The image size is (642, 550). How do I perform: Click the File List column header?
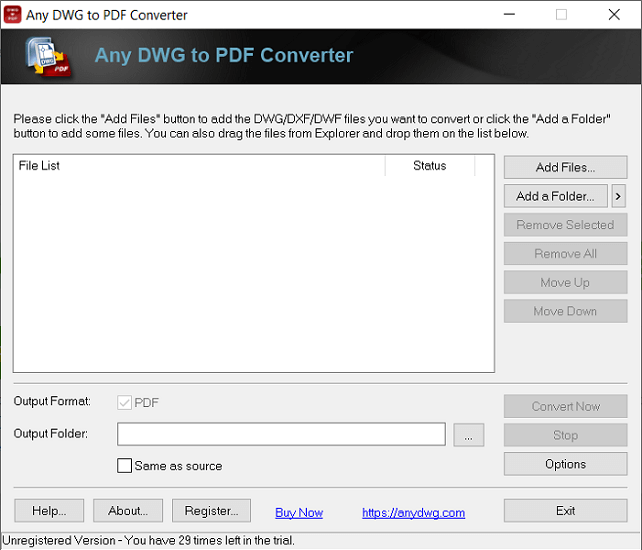click(x=199, y=165)
